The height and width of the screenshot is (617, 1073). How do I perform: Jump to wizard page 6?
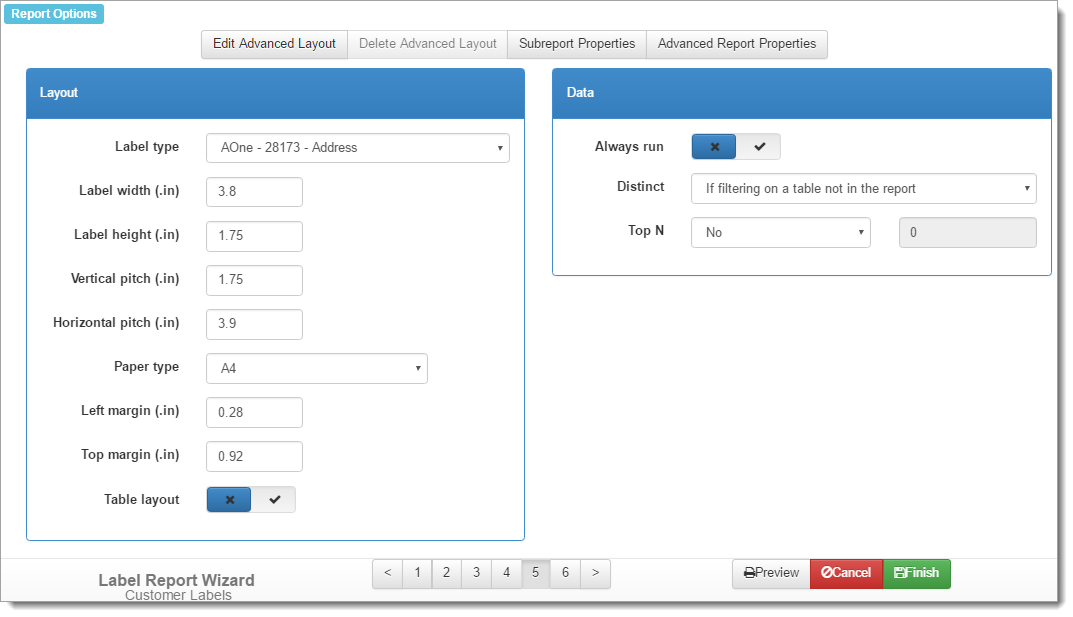565,573
